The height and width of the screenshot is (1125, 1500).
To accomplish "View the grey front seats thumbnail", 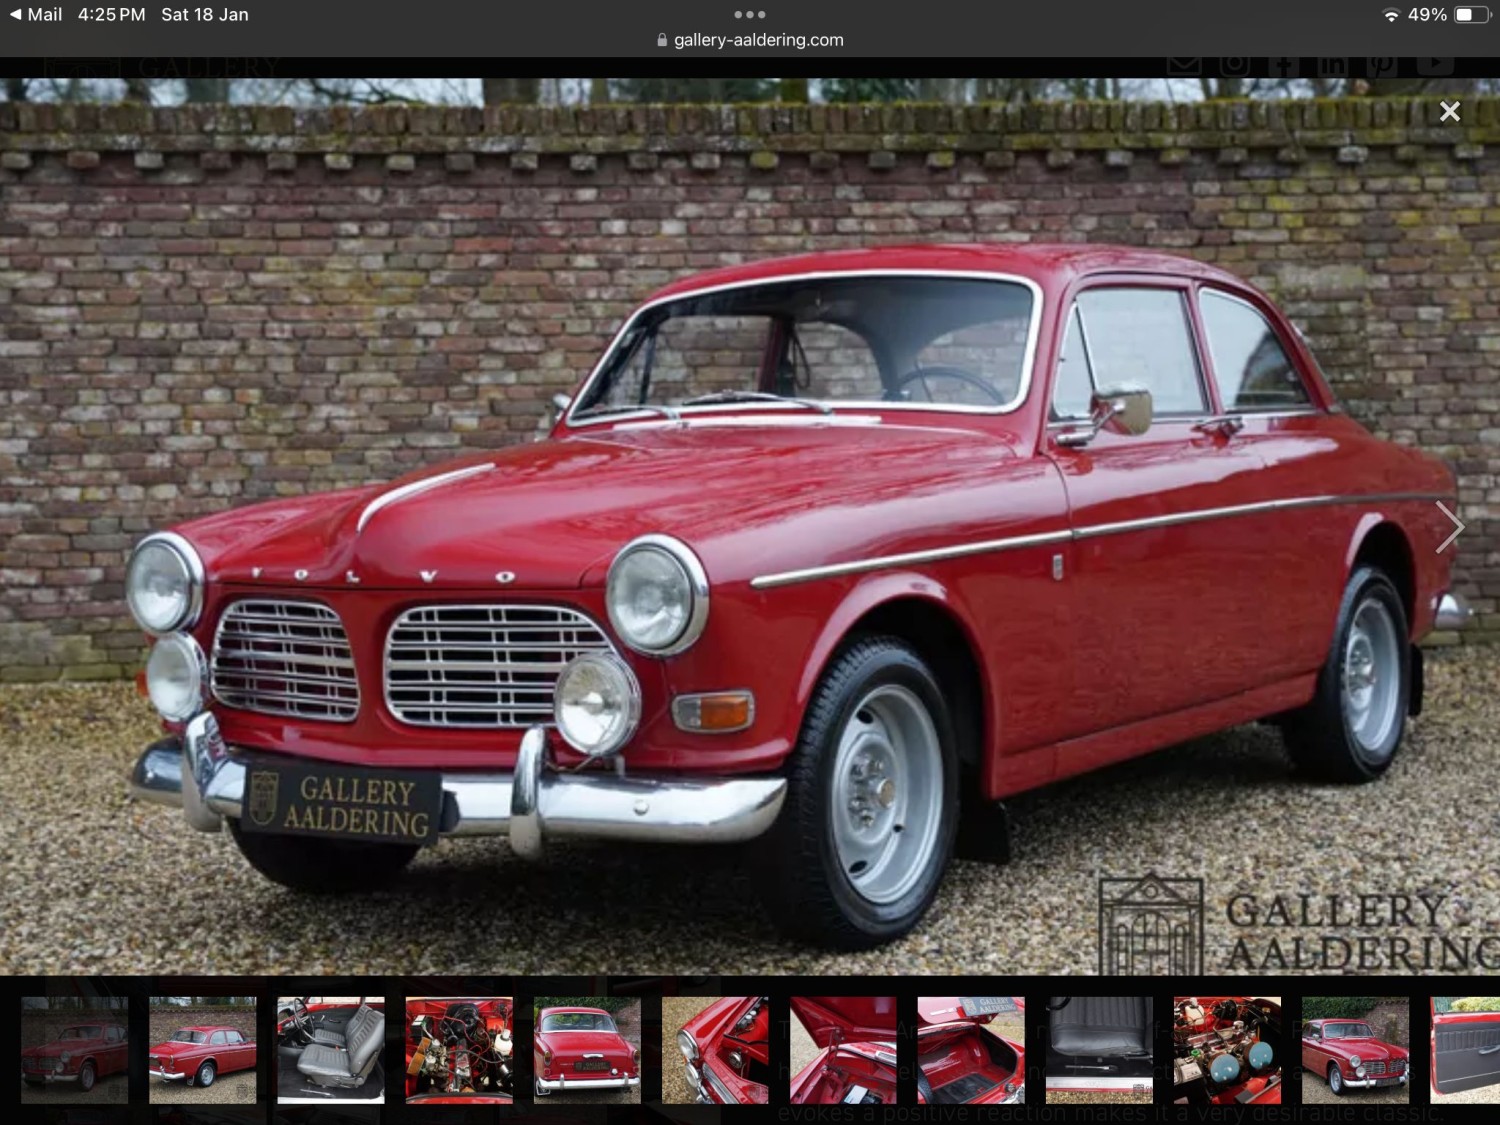I will [331, 1050].
